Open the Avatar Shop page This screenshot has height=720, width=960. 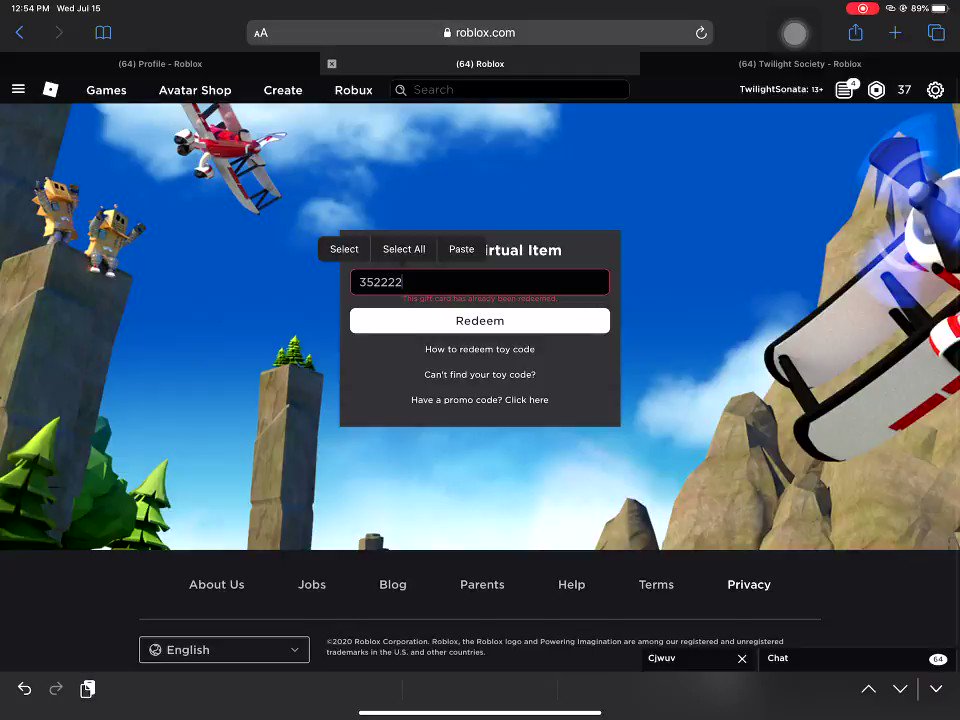[x=195, y=90]
